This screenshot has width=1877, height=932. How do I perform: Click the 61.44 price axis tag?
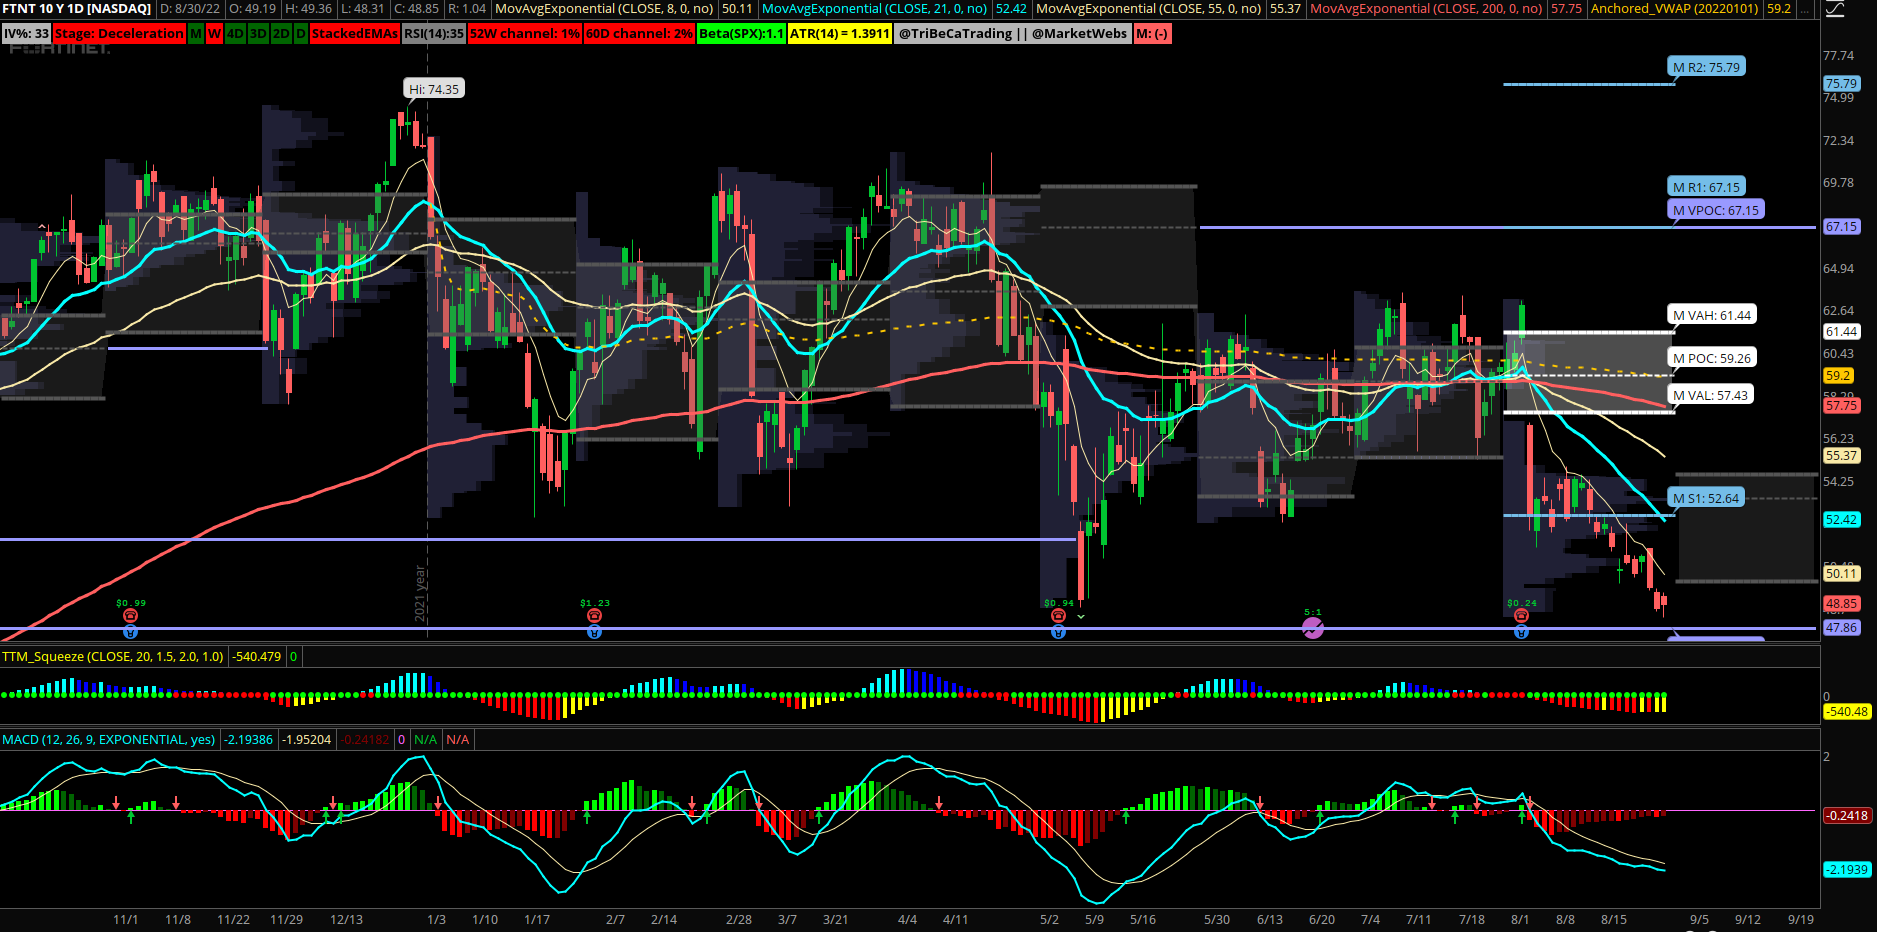[x=1841, y=331]
